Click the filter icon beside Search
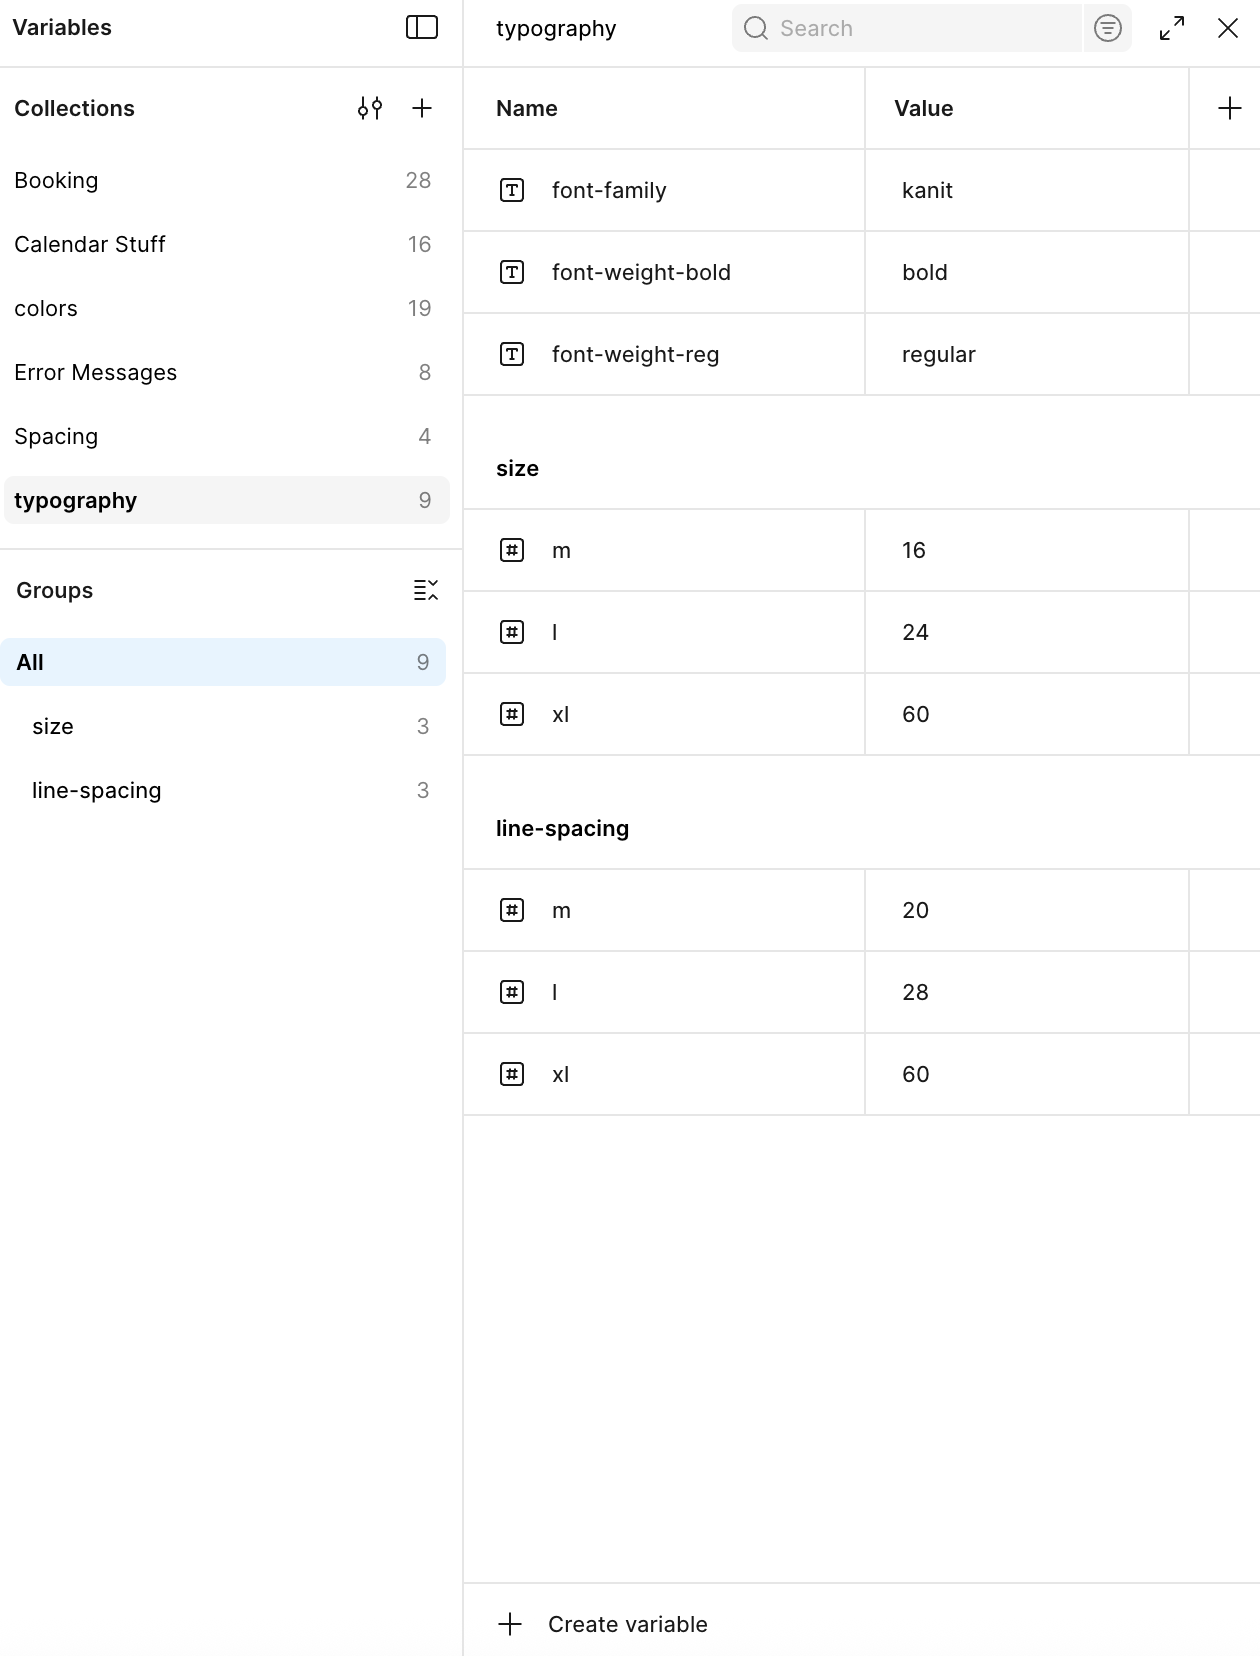This screenshot has width=1260, height=1656. click(1107, 28)
